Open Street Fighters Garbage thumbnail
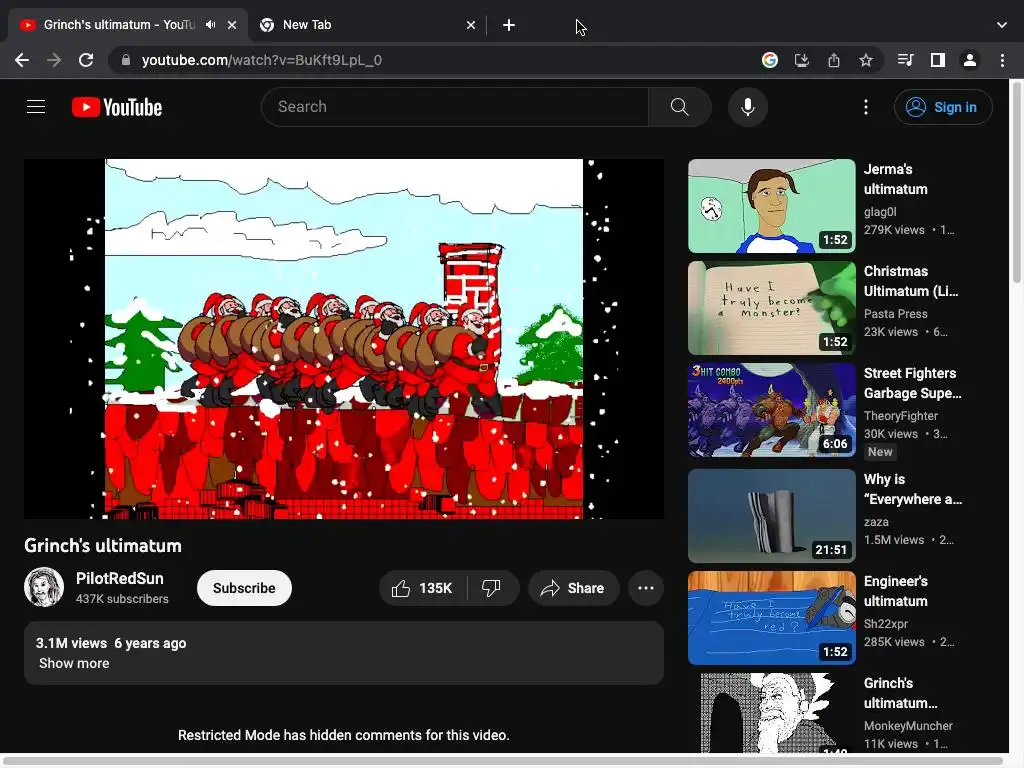The image size is (1024, 768). (x=772, y=410)
